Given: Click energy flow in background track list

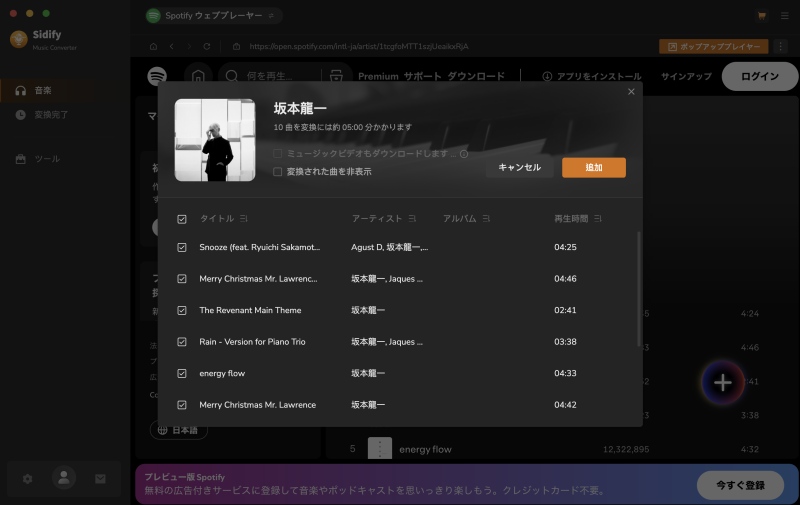Looking at the screenshot, I should [425, 449].
